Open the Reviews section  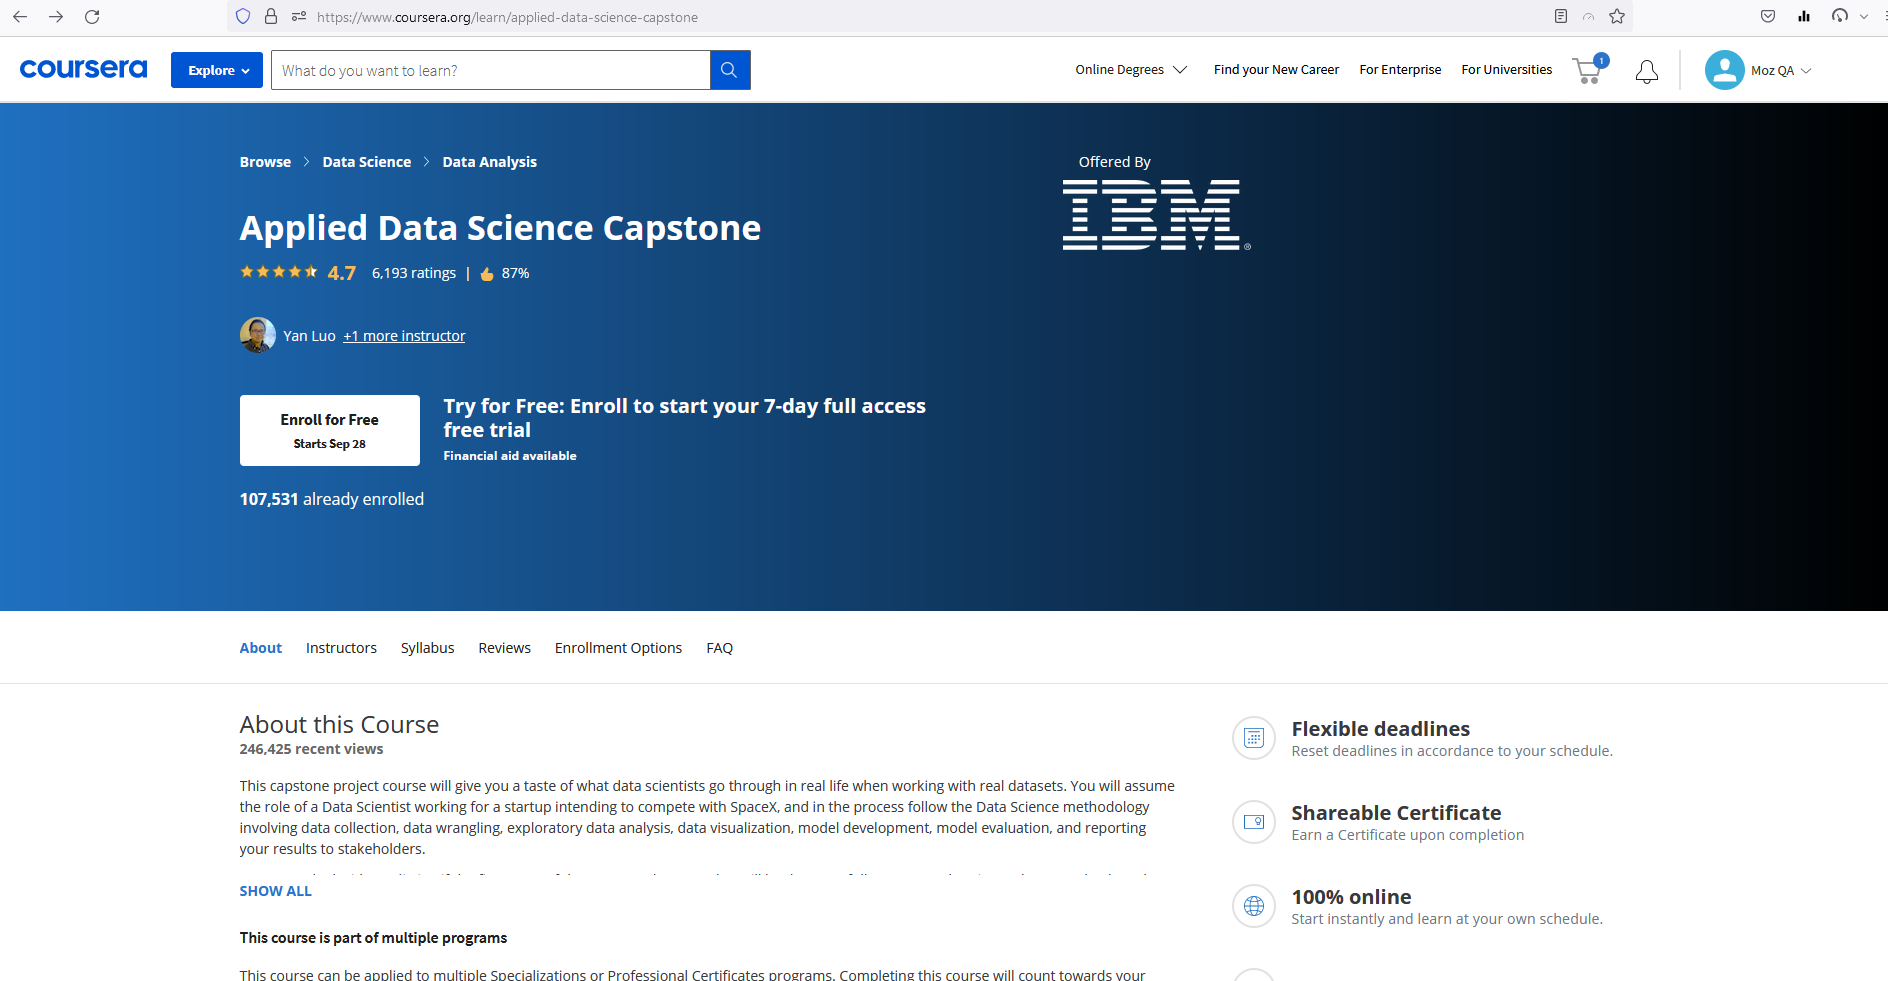504,648
